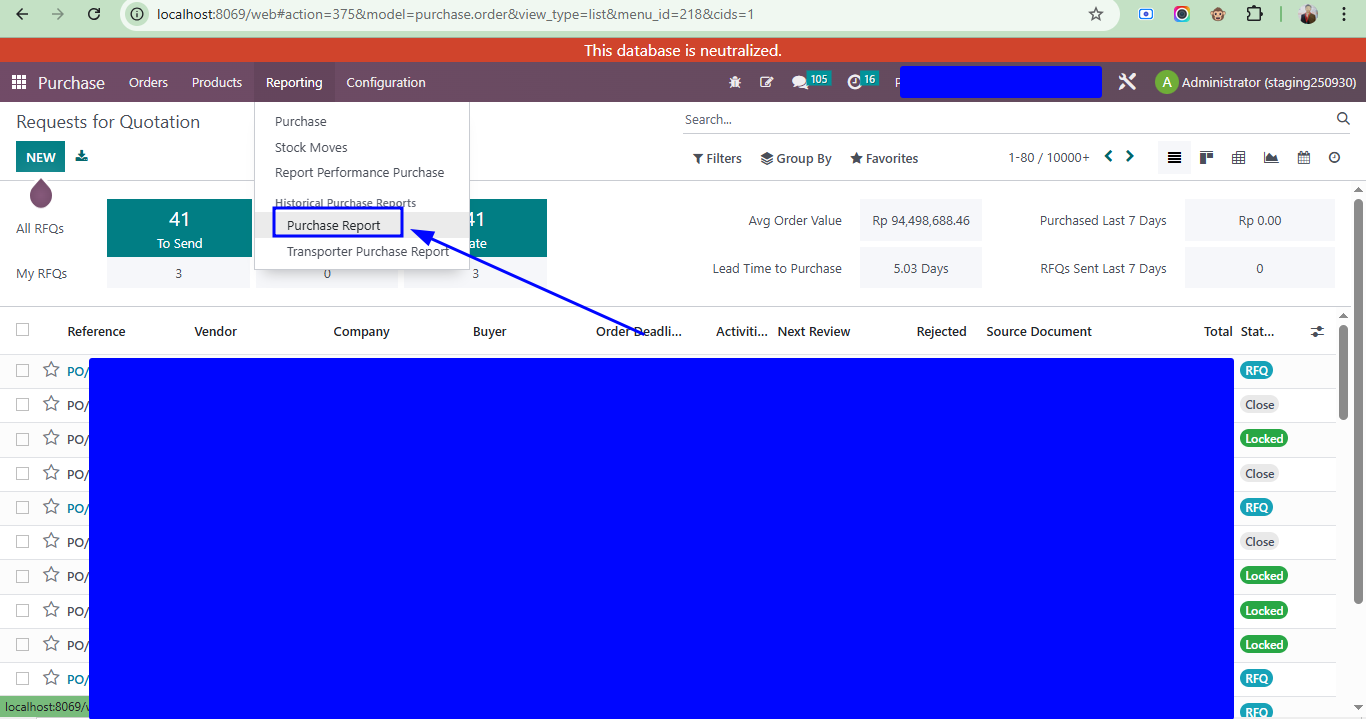This screenshot has width=1366, height=719.
Task: Click the screen capture extension icon
Action: point(1146,14)
